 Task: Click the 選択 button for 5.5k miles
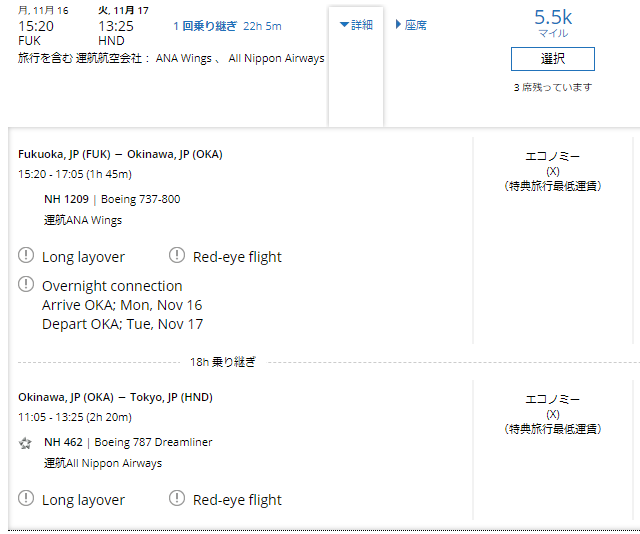pos(553,59)
